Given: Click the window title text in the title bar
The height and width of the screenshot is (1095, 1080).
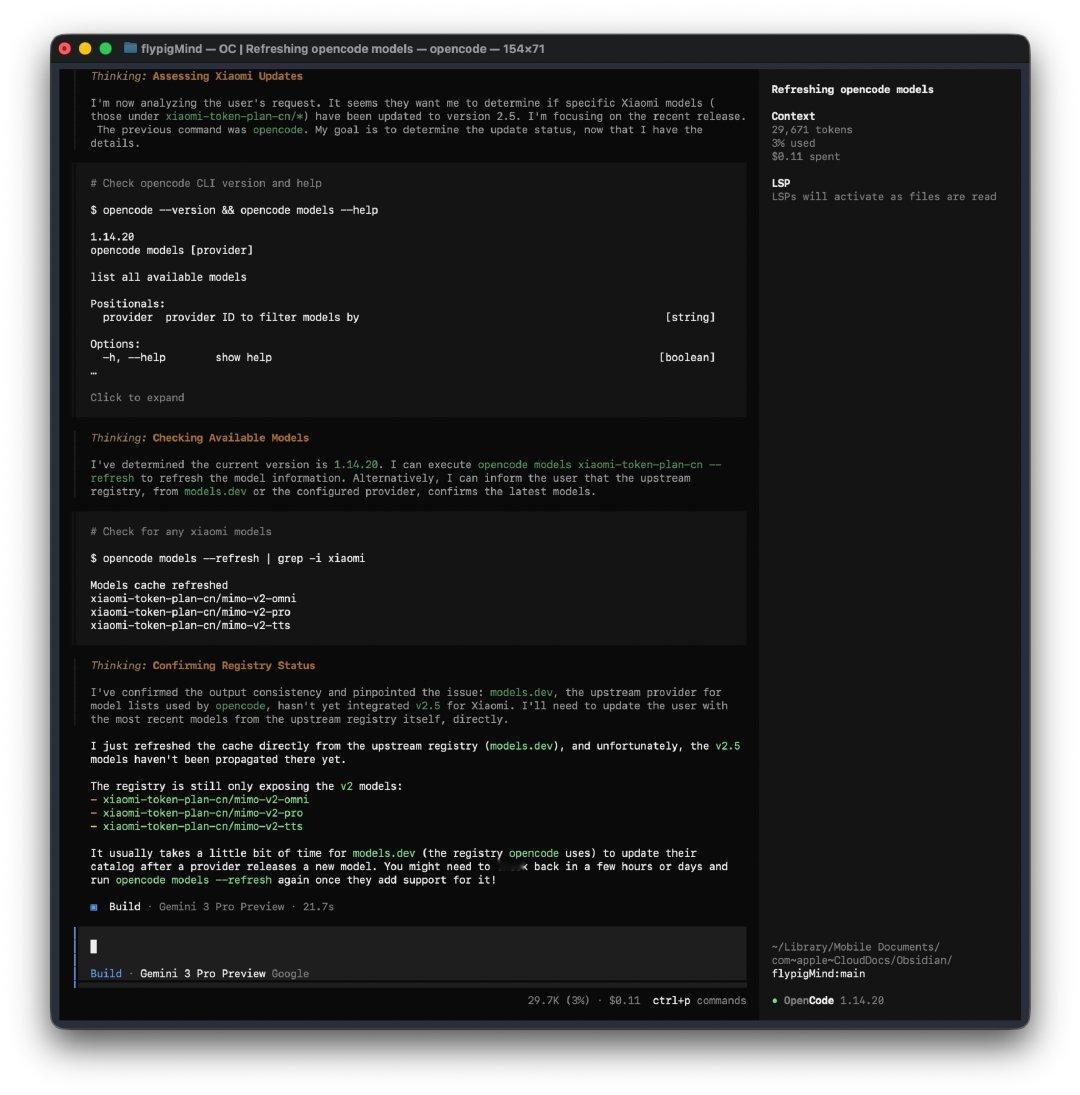Looking at the screenshot, I should point(342,49).
